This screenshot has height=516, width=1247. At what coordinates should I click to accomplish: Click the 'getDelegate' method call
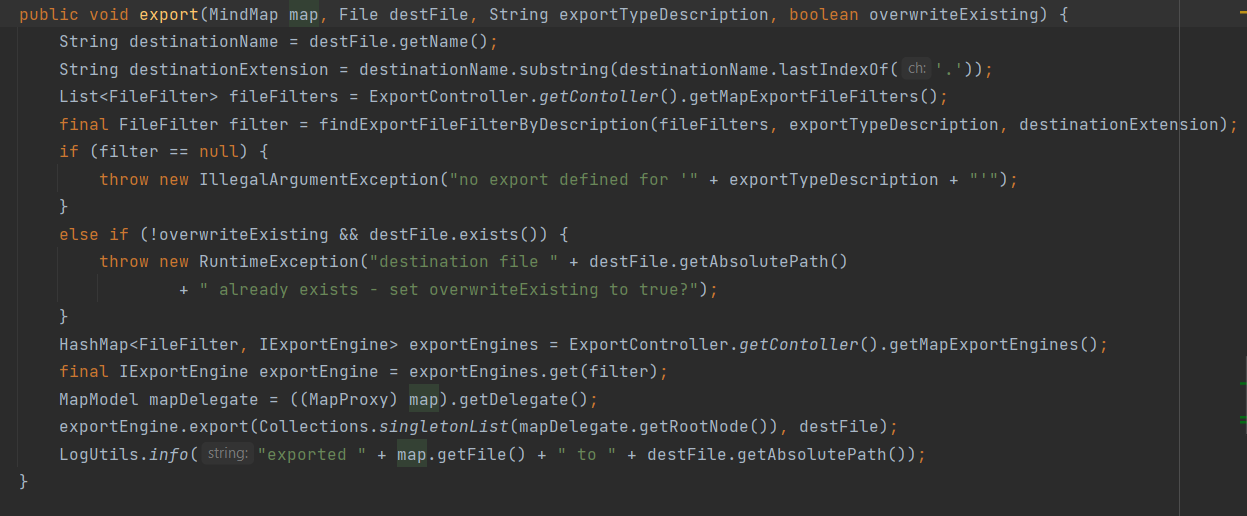pyautogui.click(x=514, y=399)
